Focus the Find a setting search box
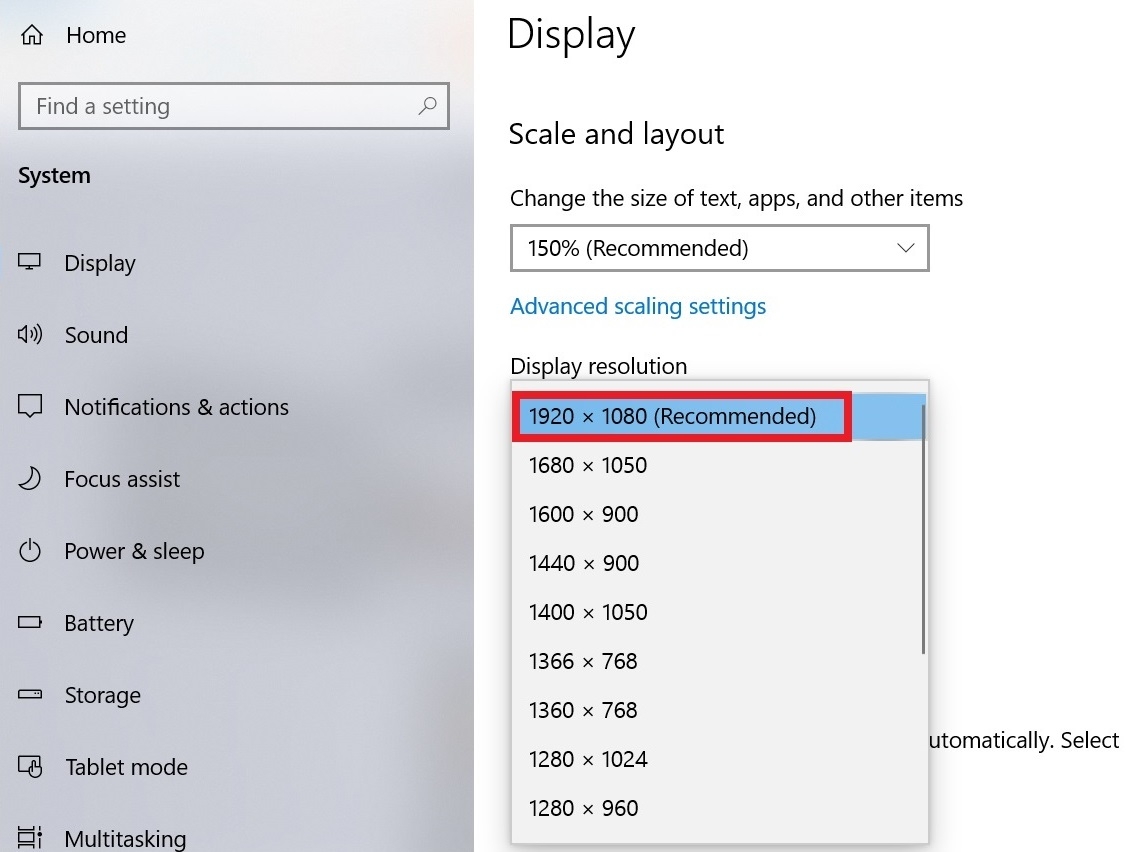Image resolution: width=1144 pixels, height=852 pixels. [x=233, y=106]
